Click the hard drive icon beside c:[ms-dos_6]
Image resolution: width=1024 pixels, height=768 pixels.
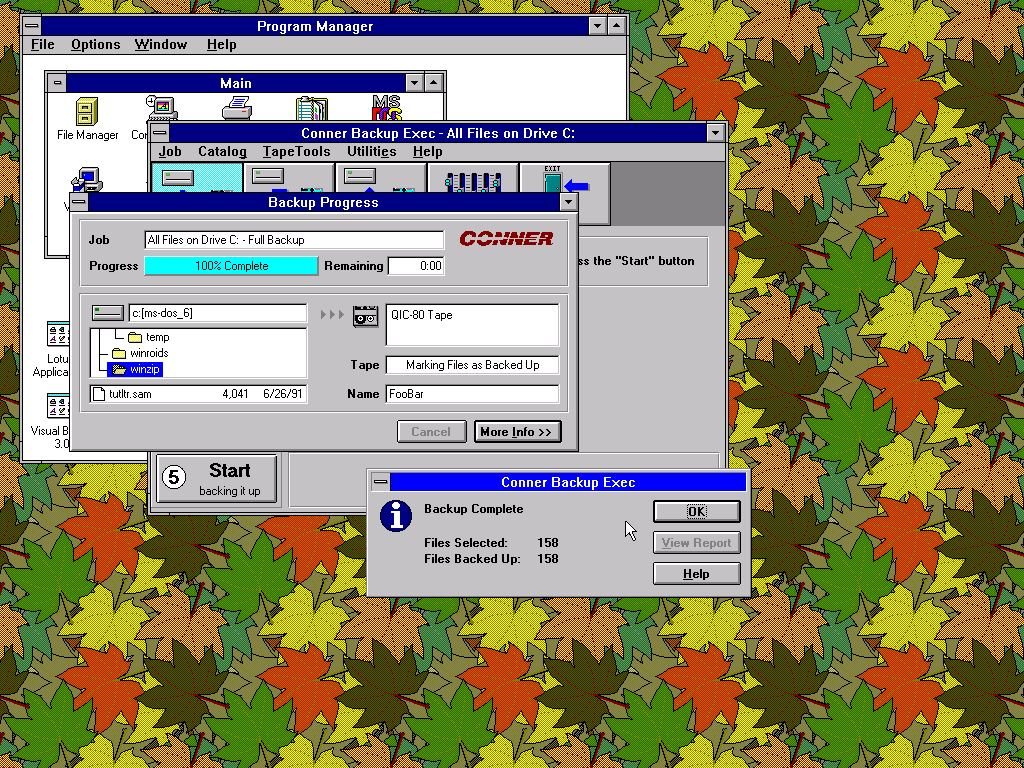coord(108,313)
